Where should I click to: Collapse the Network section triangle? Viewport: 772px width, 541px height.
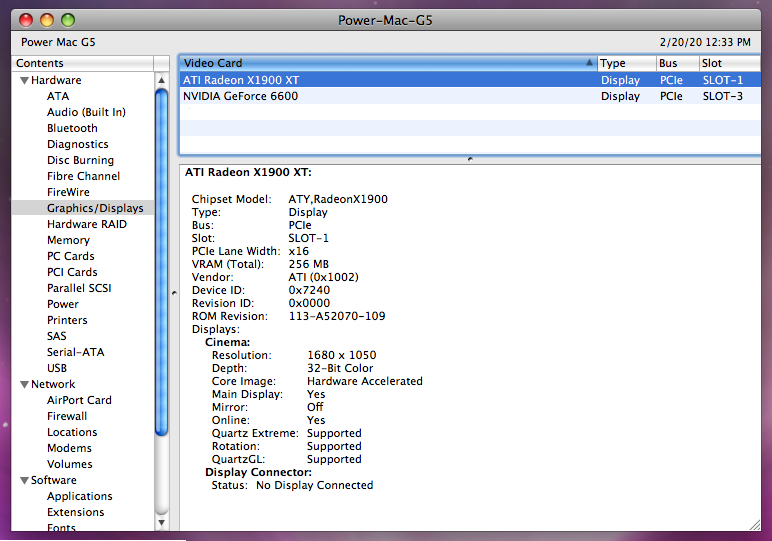click(24, 384)
